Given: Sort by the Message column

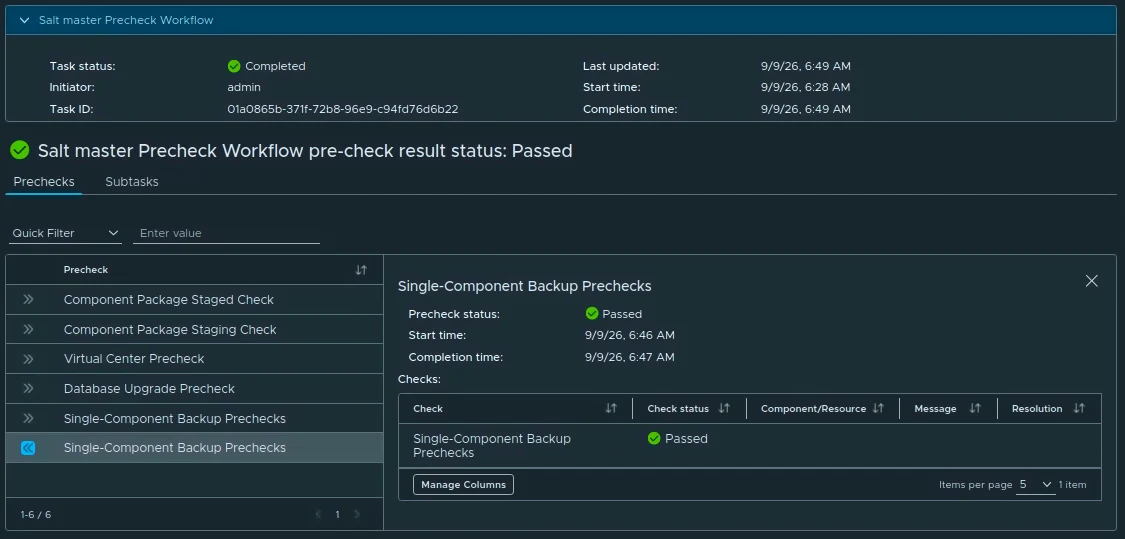Looking at the screenshot, I should [975, 408].
